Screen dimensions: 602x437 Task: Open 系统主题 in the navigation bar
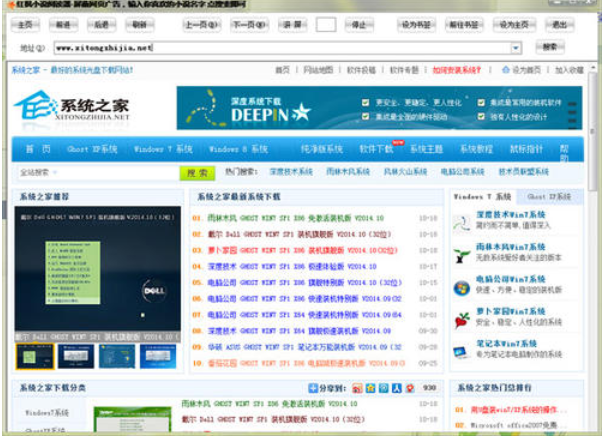point(427,149)
